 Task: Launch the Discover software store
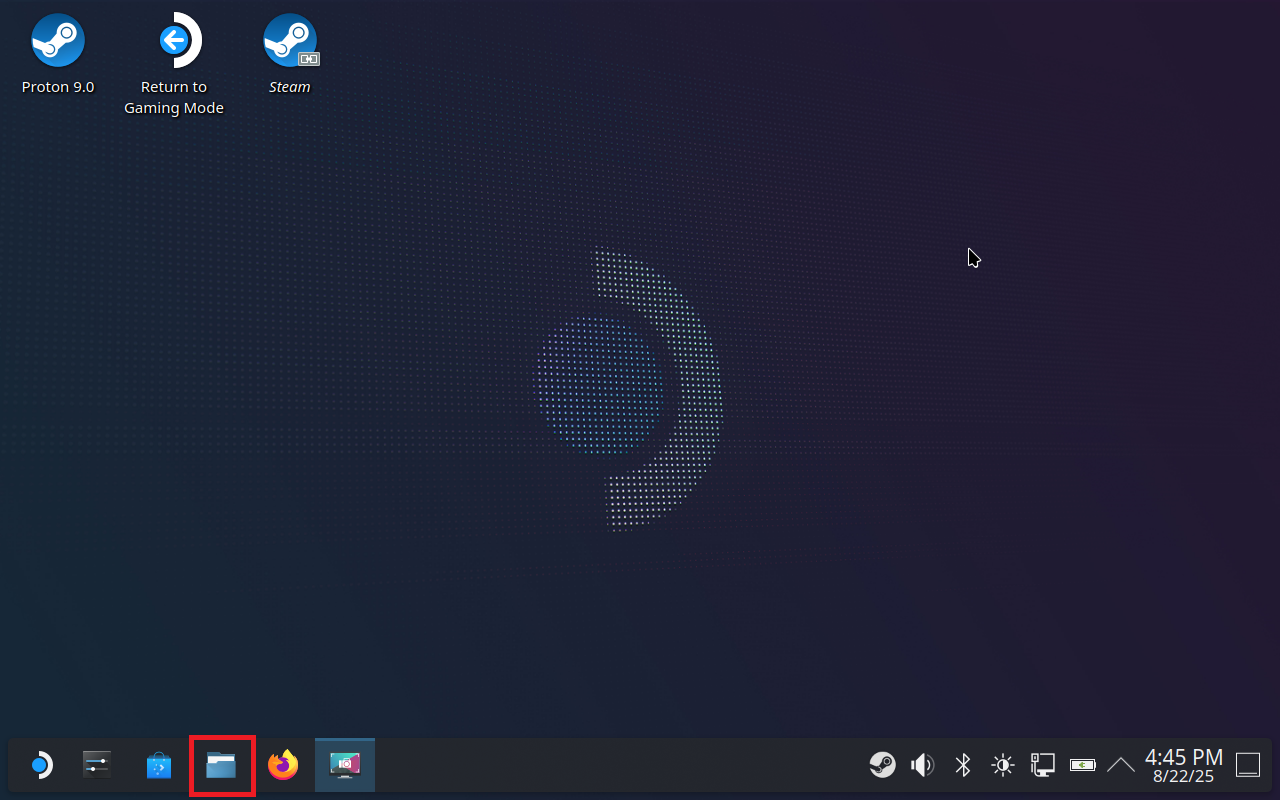(159, 766)
